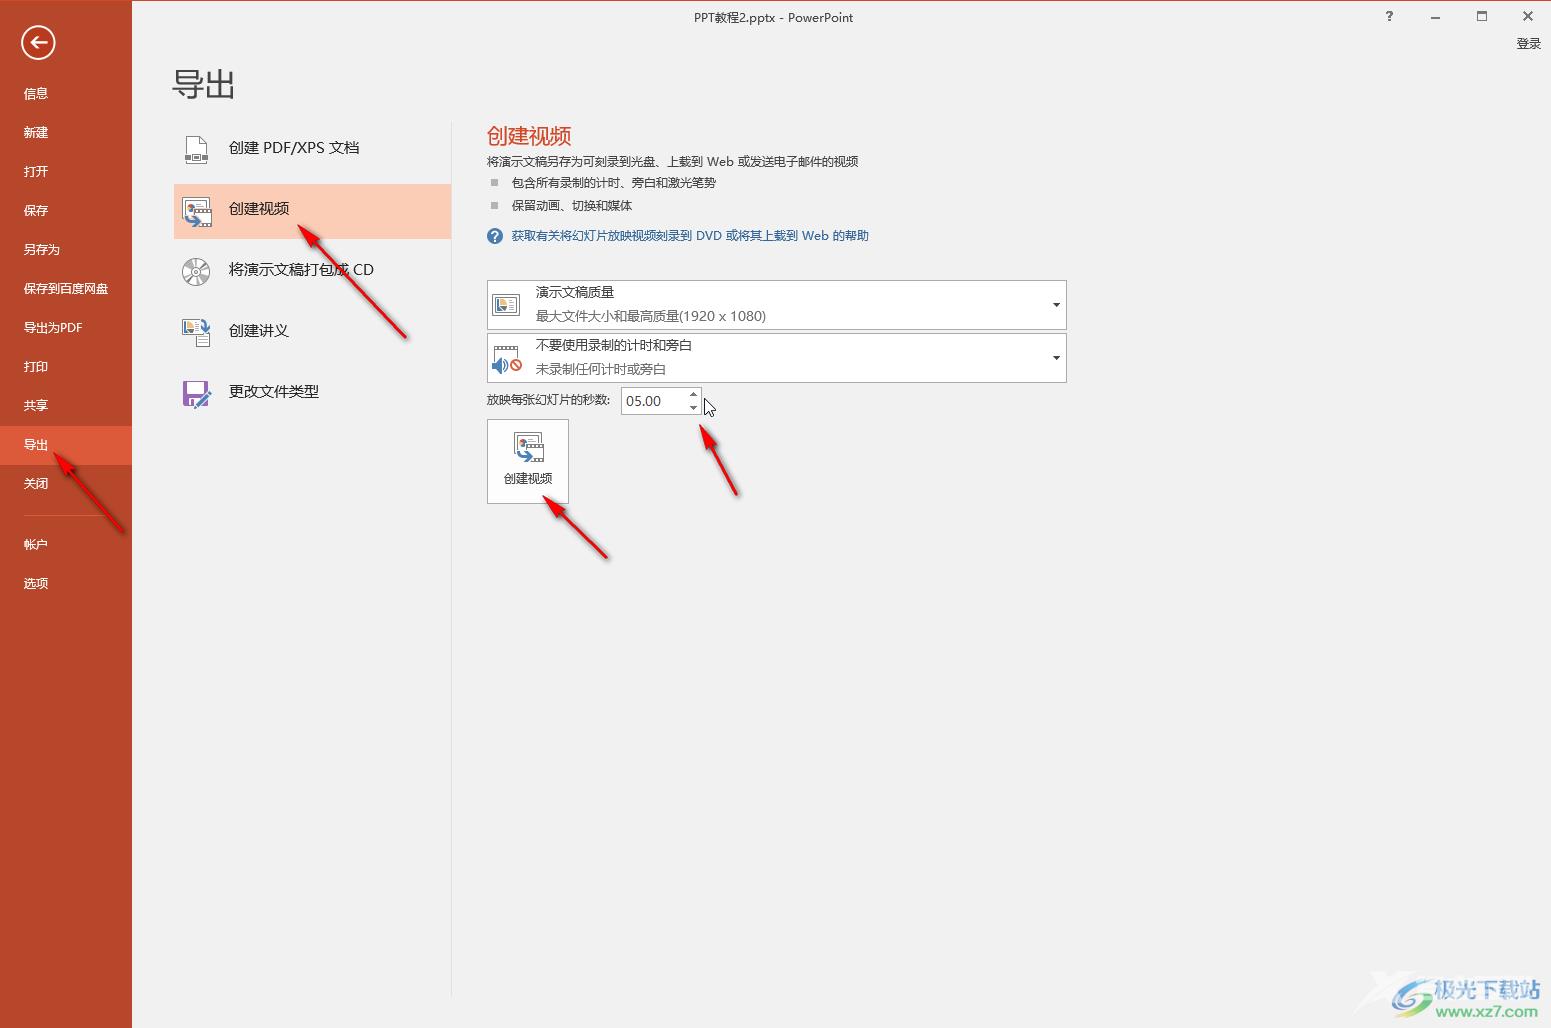Choose 保存到百度网盘 in the sidebar

pos(66,288)
